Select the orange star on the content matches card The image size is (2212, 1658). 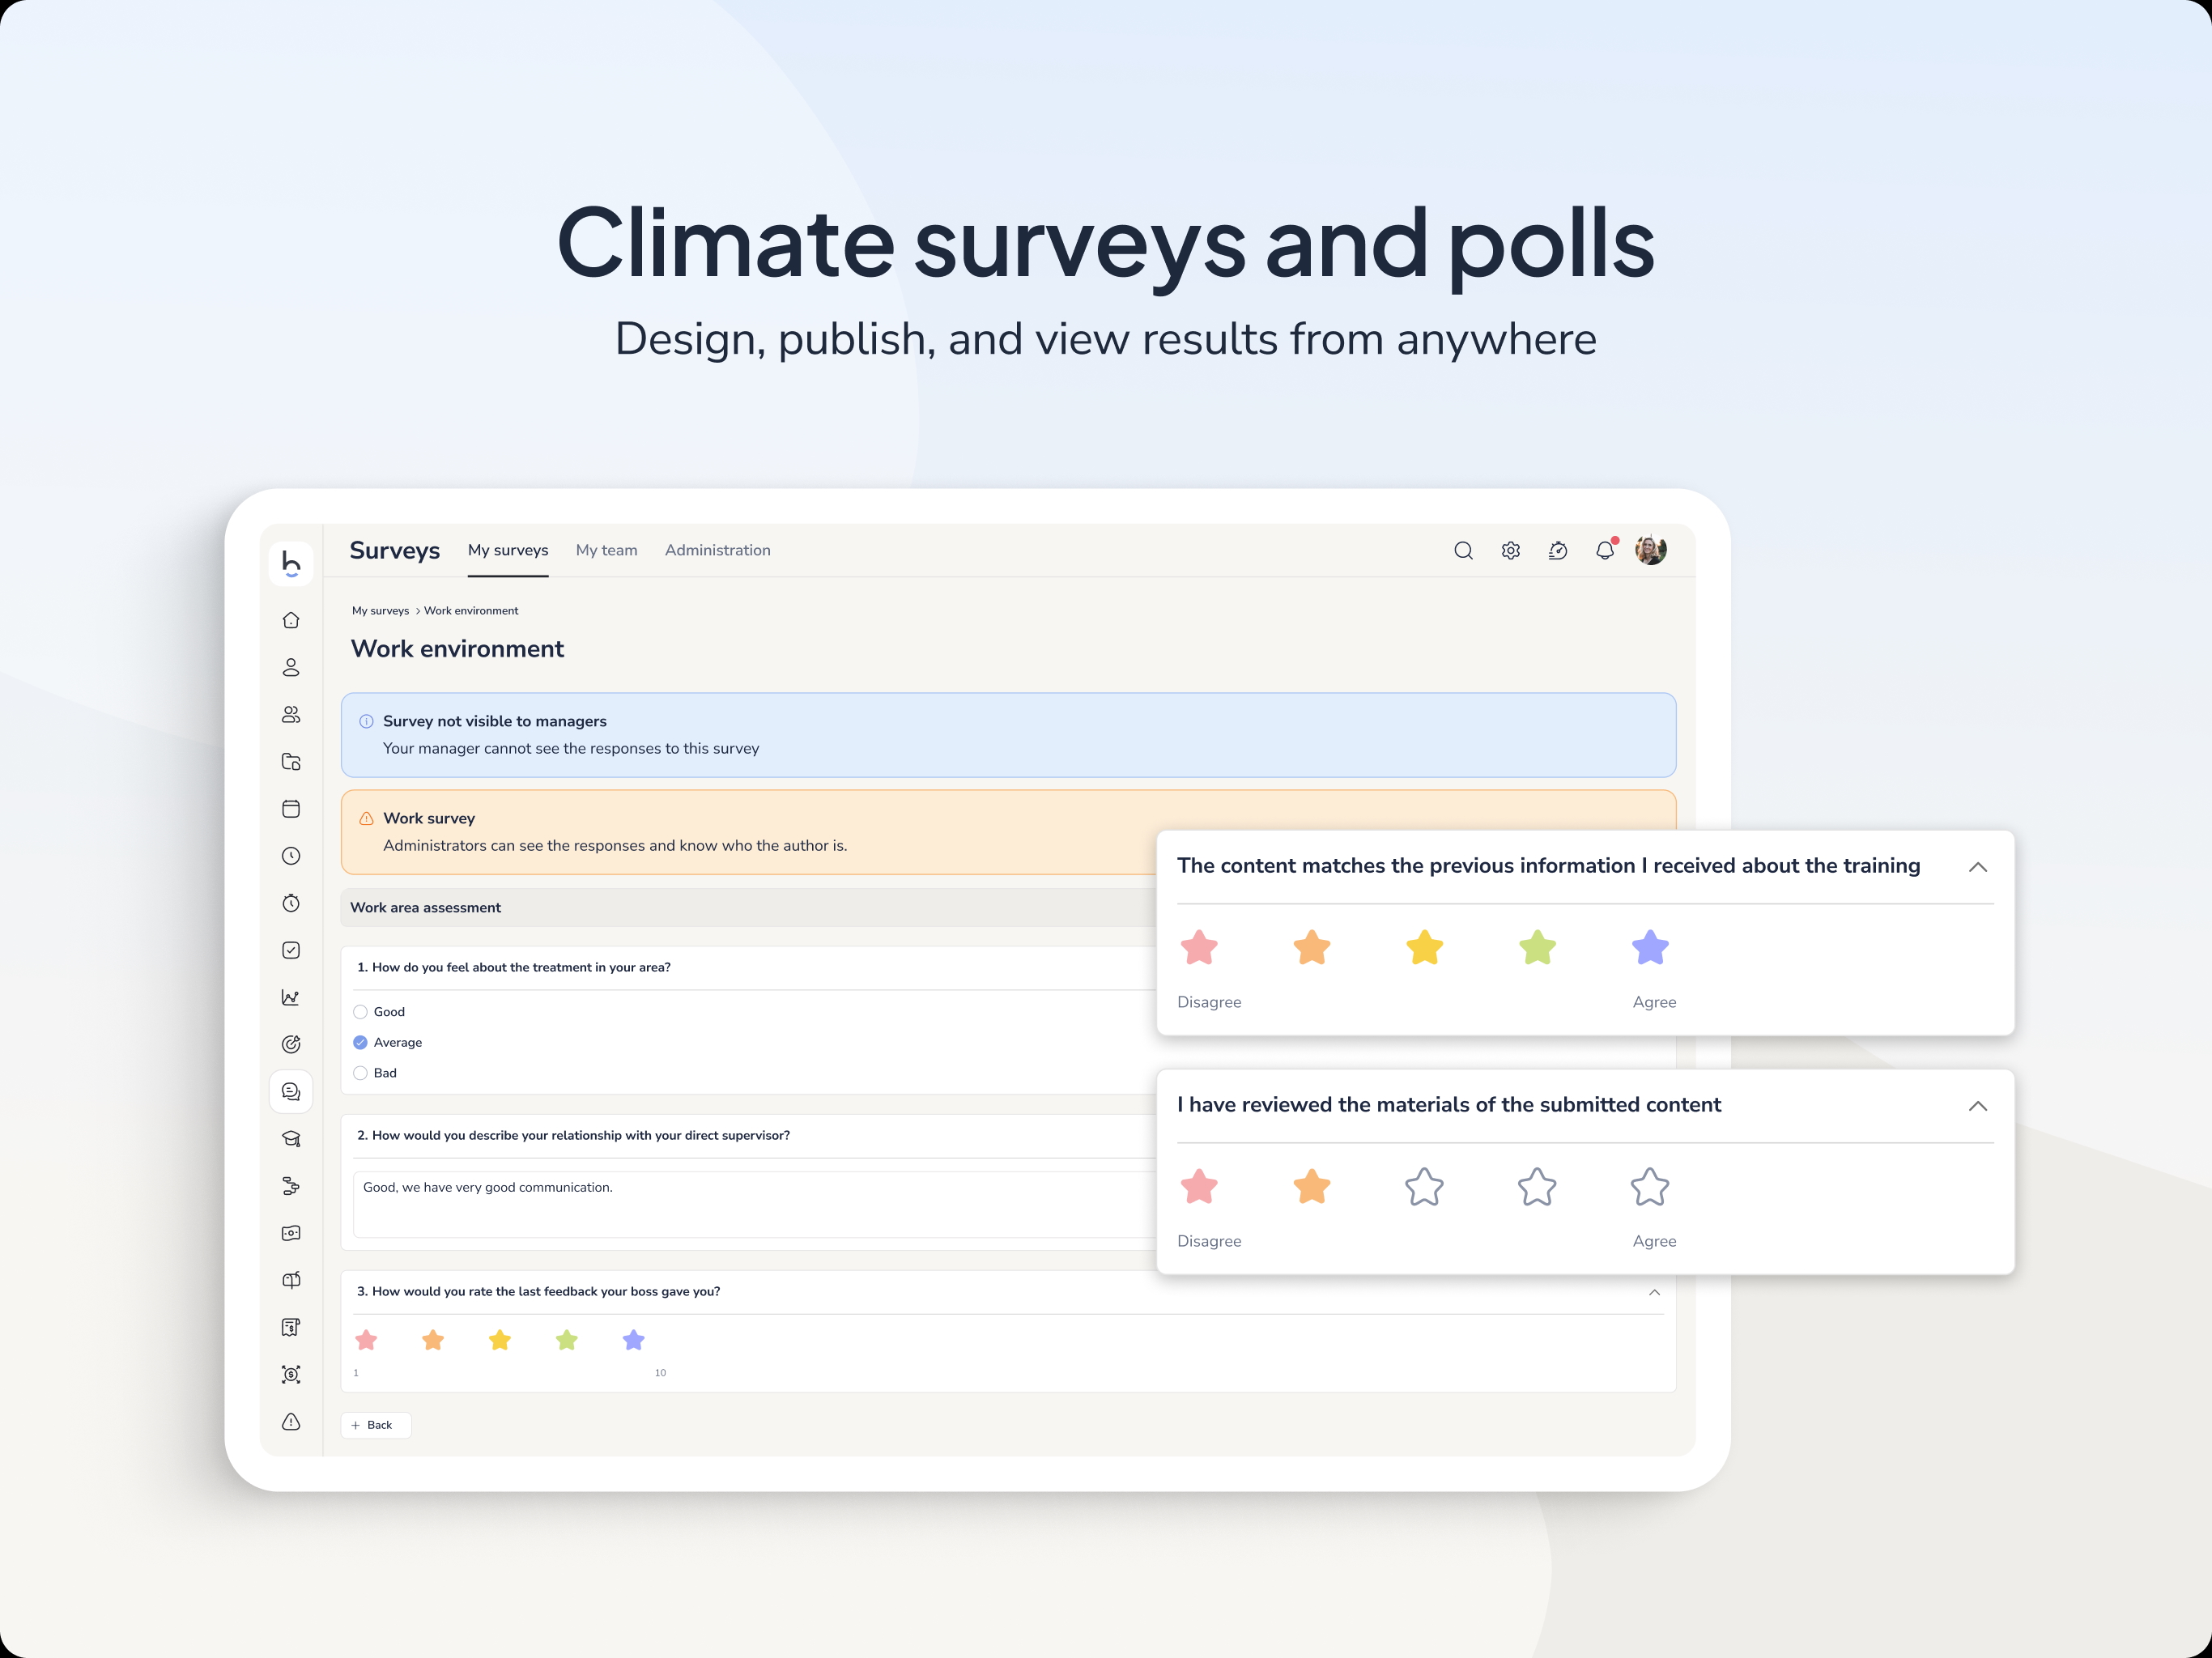point(1312,947)
